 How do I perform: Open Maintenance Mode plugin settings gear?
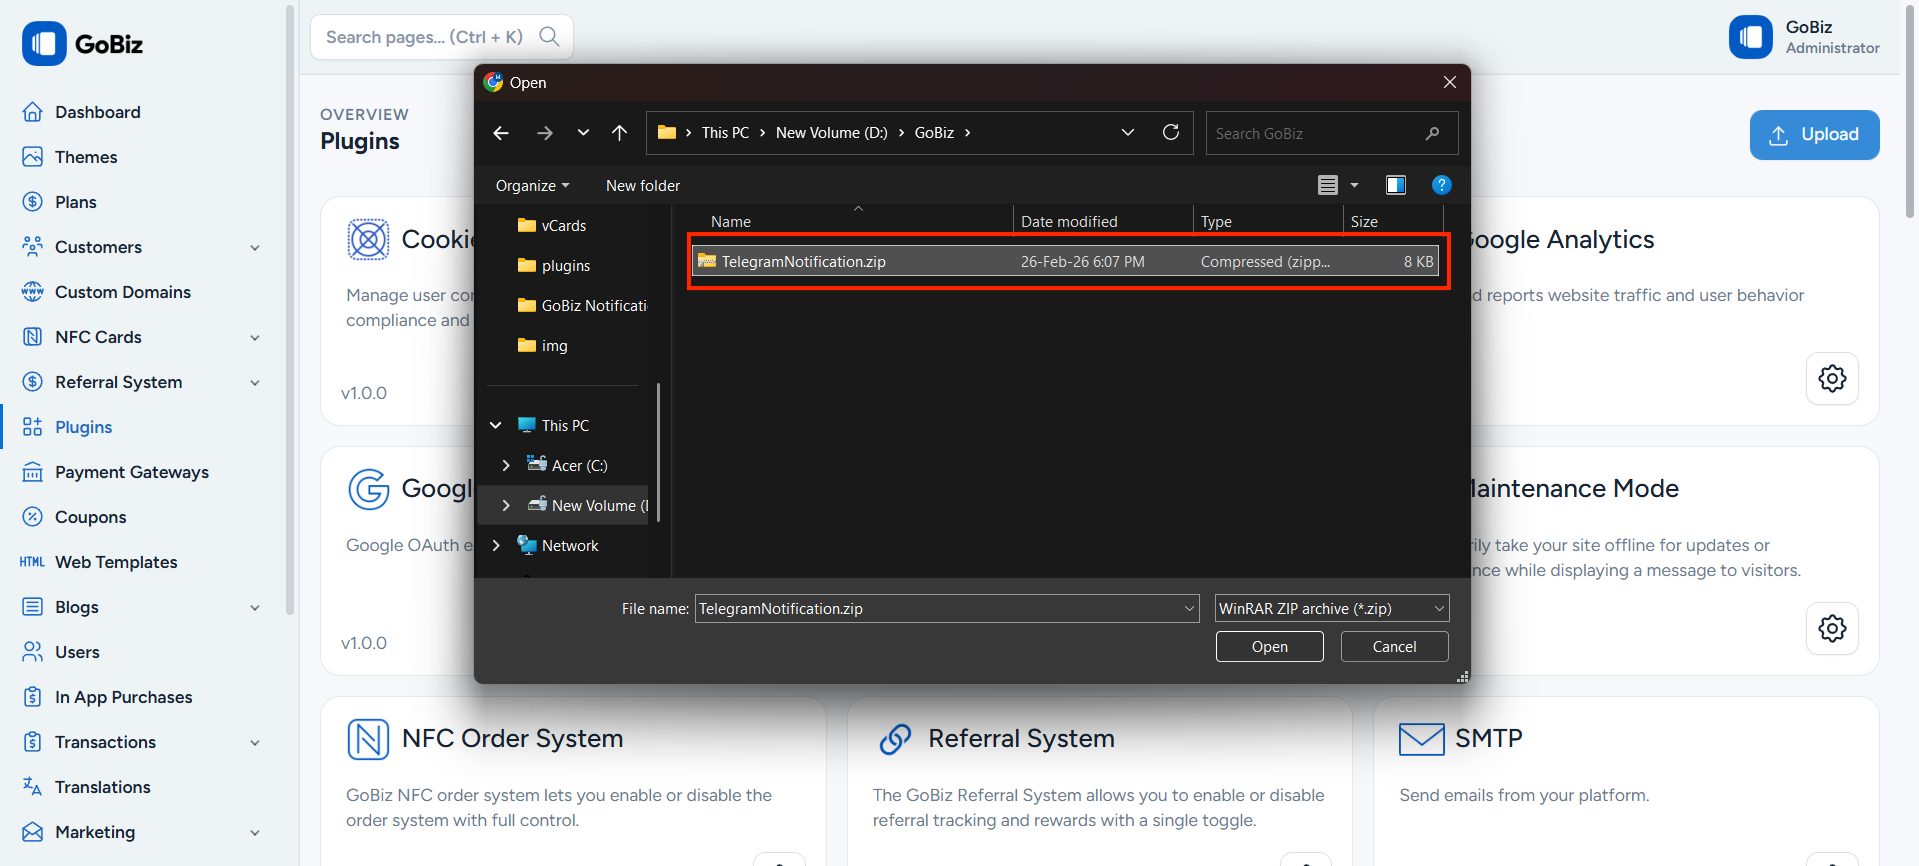click(x=1832, y=629)
